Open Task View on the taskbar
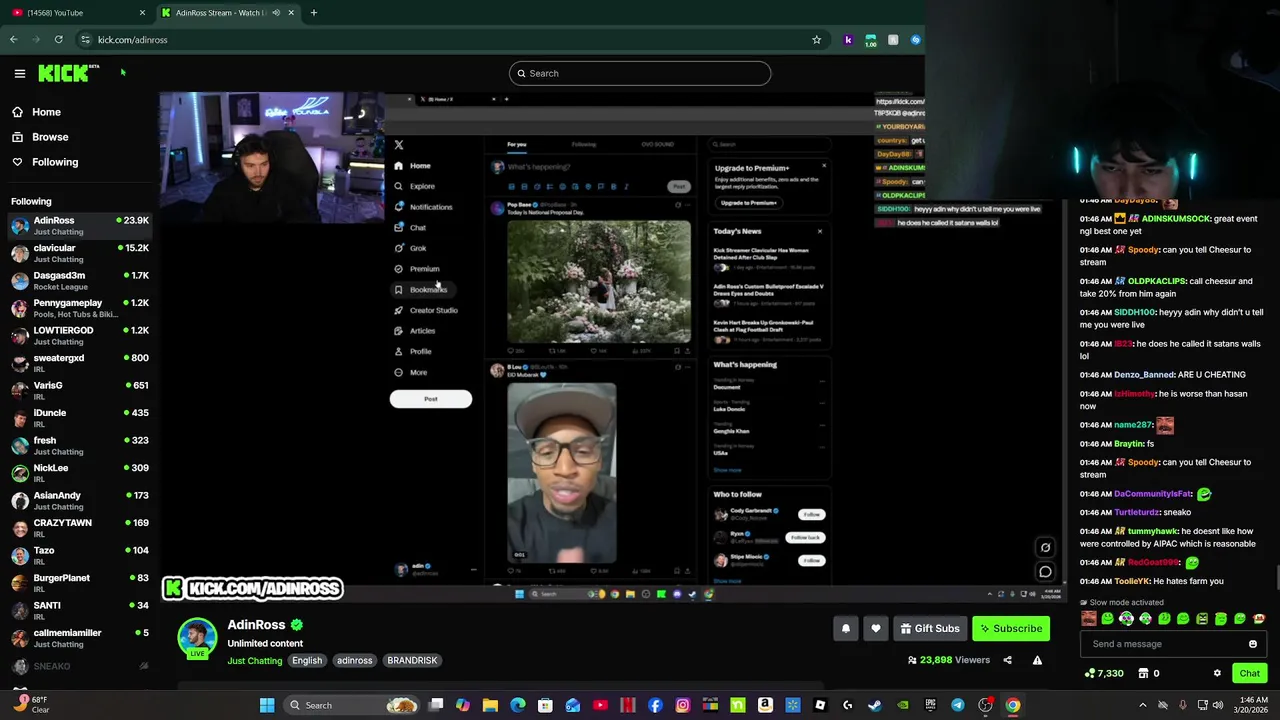 (436, 705)
